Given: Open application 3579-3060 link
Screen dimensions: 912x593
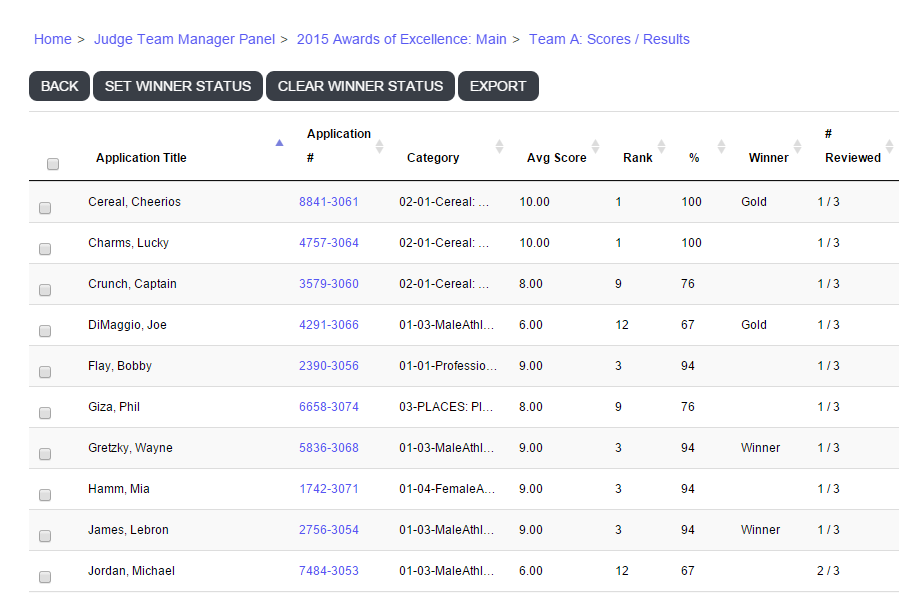Looking at the screenshot, I should (x=329, y=284).
